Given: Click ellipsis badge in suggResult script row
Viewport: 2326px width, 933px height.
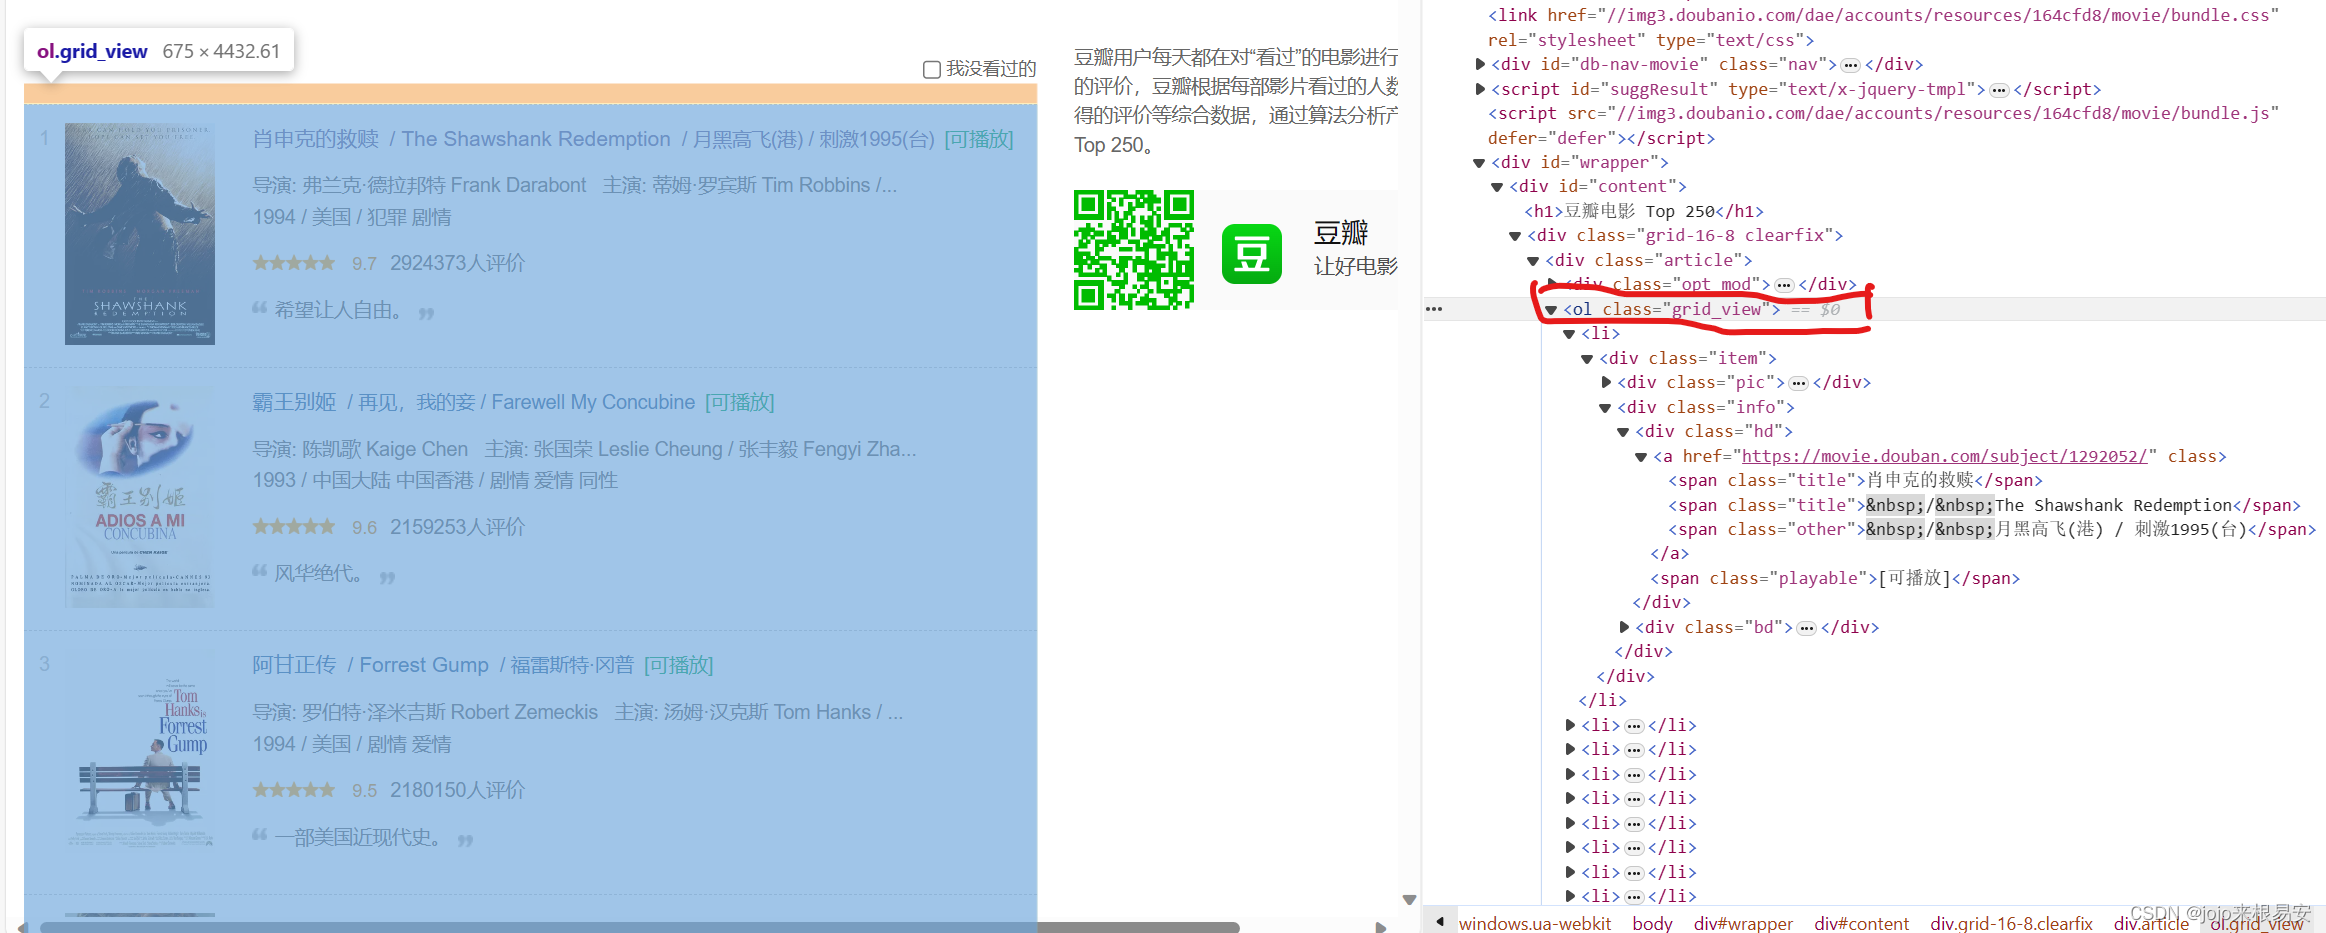Looking at the screenshot, I should pos(1999,90).
